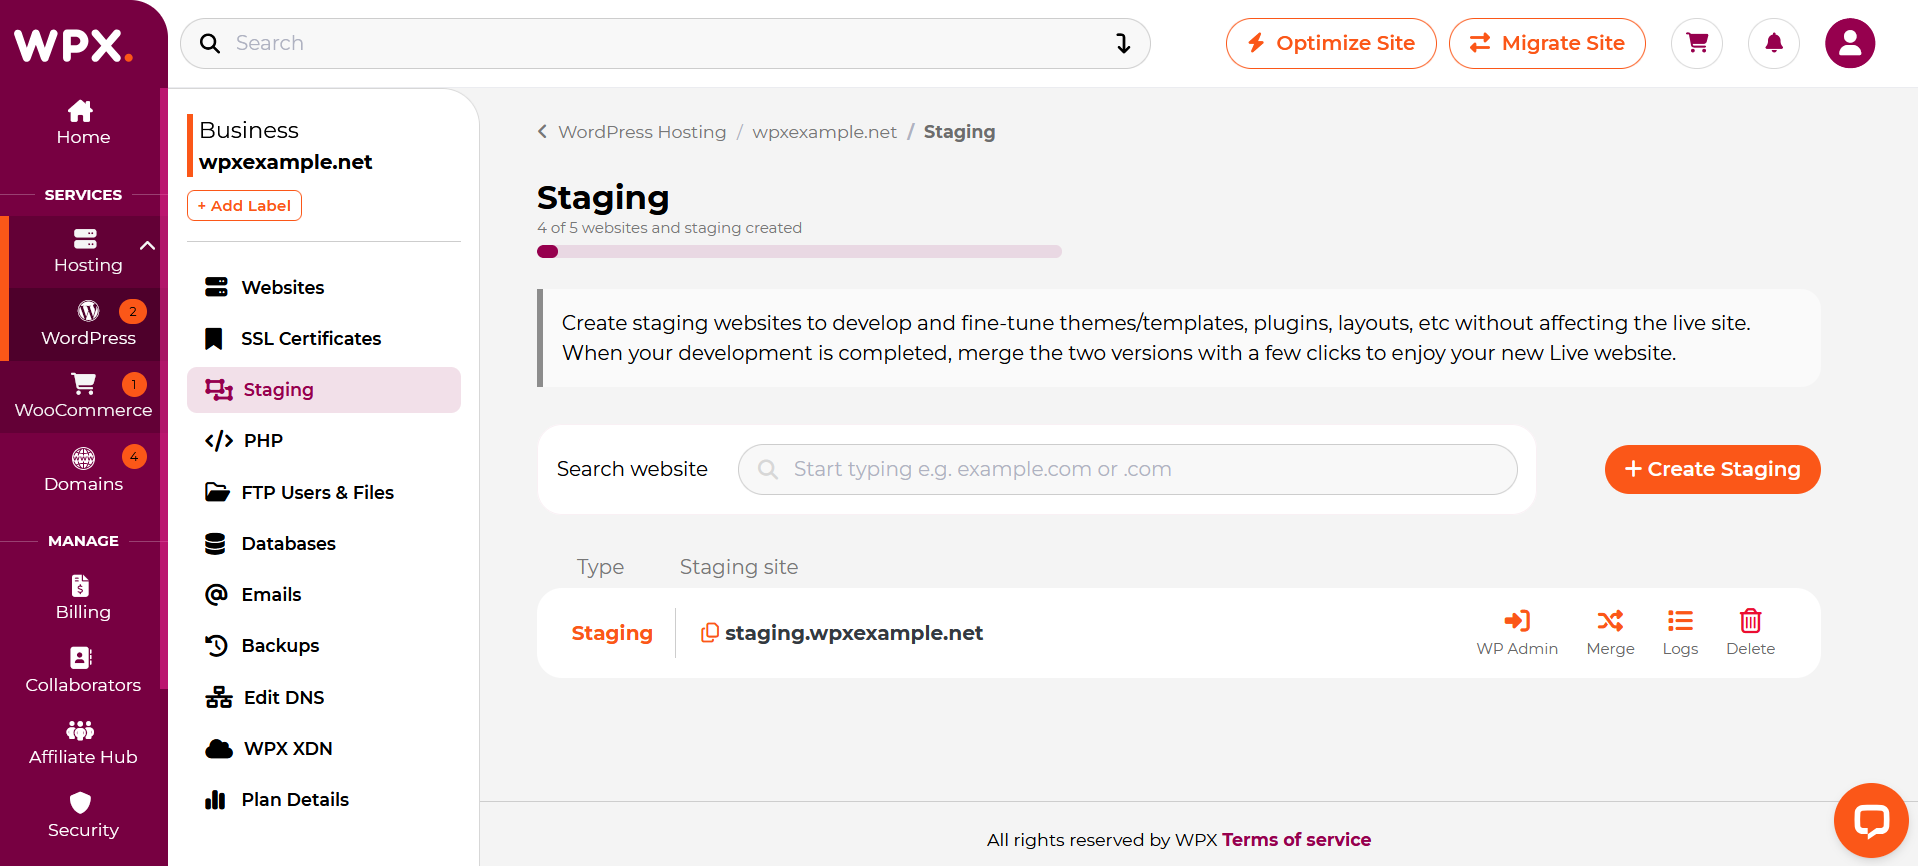Collapse the Hosting section chevron
Viewport: 1918px width, 866px height.
tap(147, 246)
